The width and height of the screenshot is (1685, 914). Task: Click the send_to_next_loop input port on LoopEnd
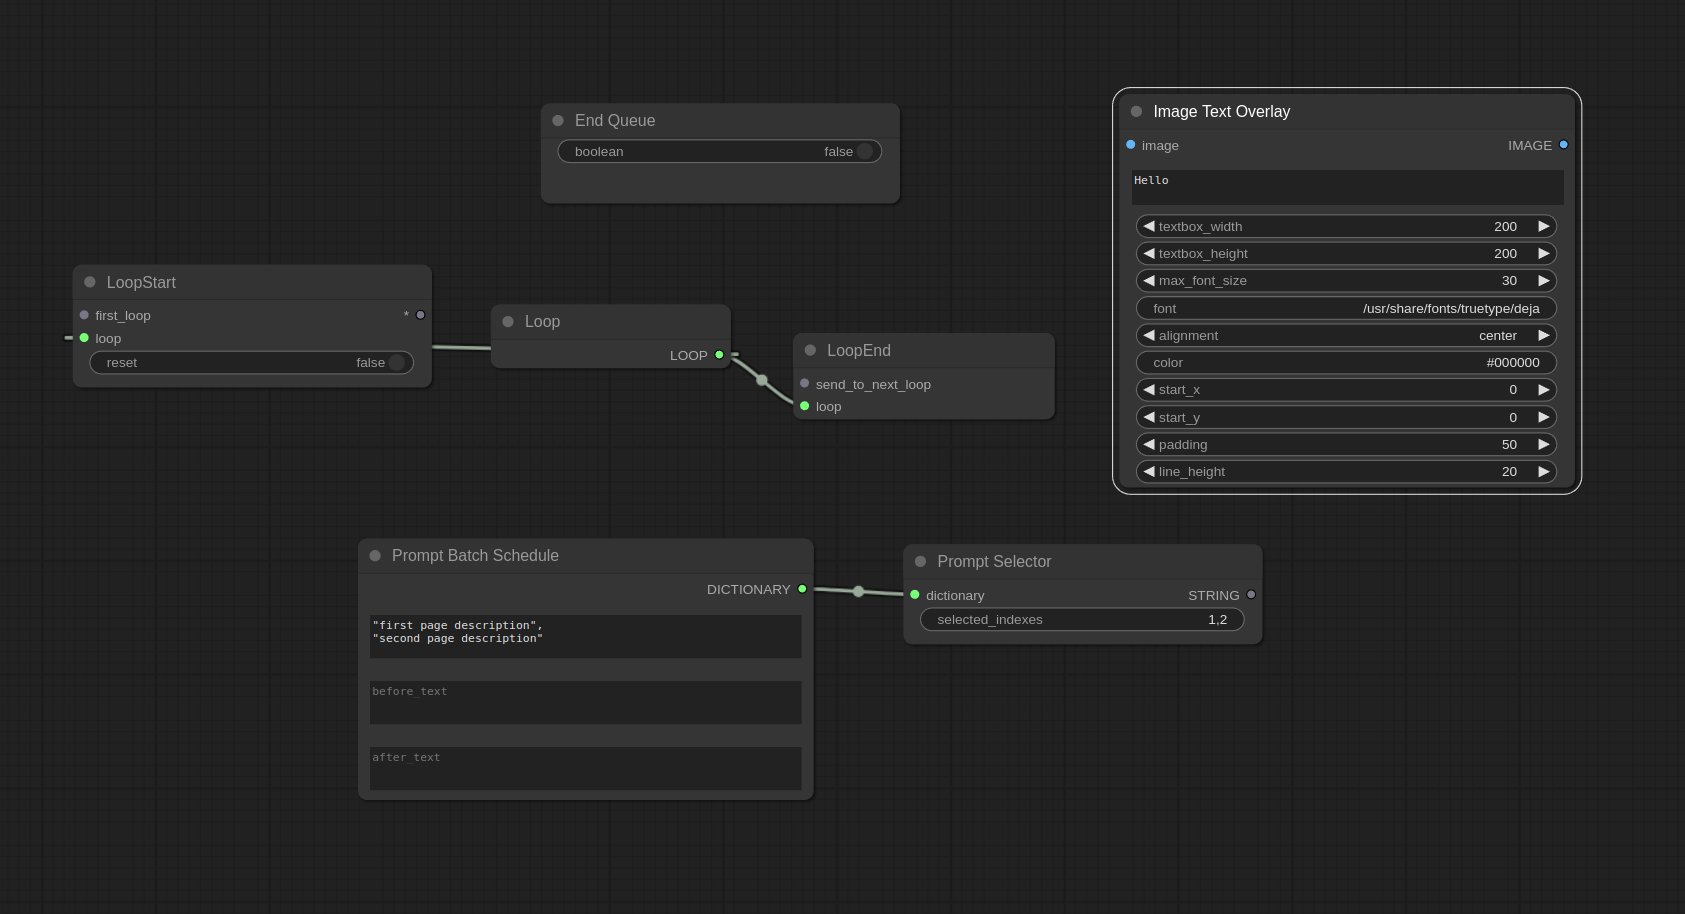(804, 384)
